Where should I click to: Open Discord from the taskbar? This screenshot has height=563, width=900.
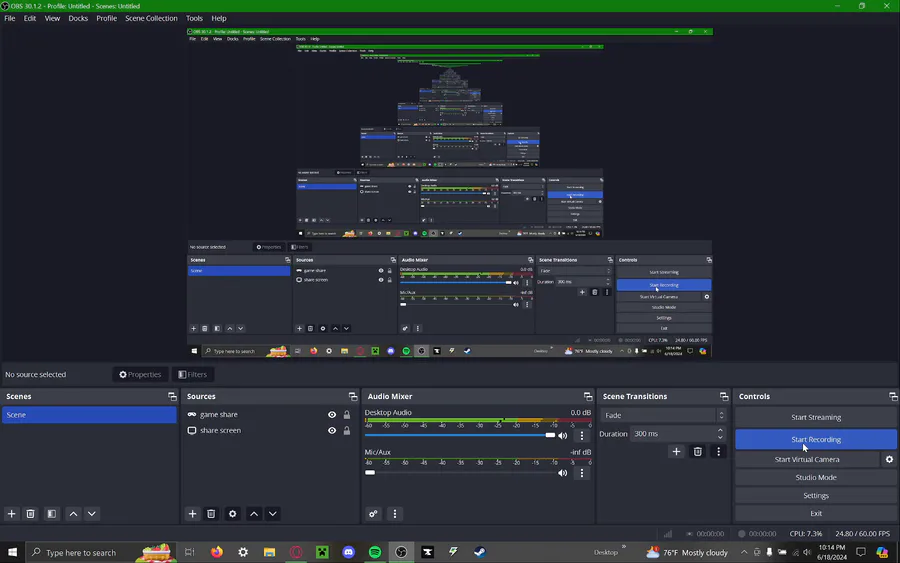pos(348,552)
